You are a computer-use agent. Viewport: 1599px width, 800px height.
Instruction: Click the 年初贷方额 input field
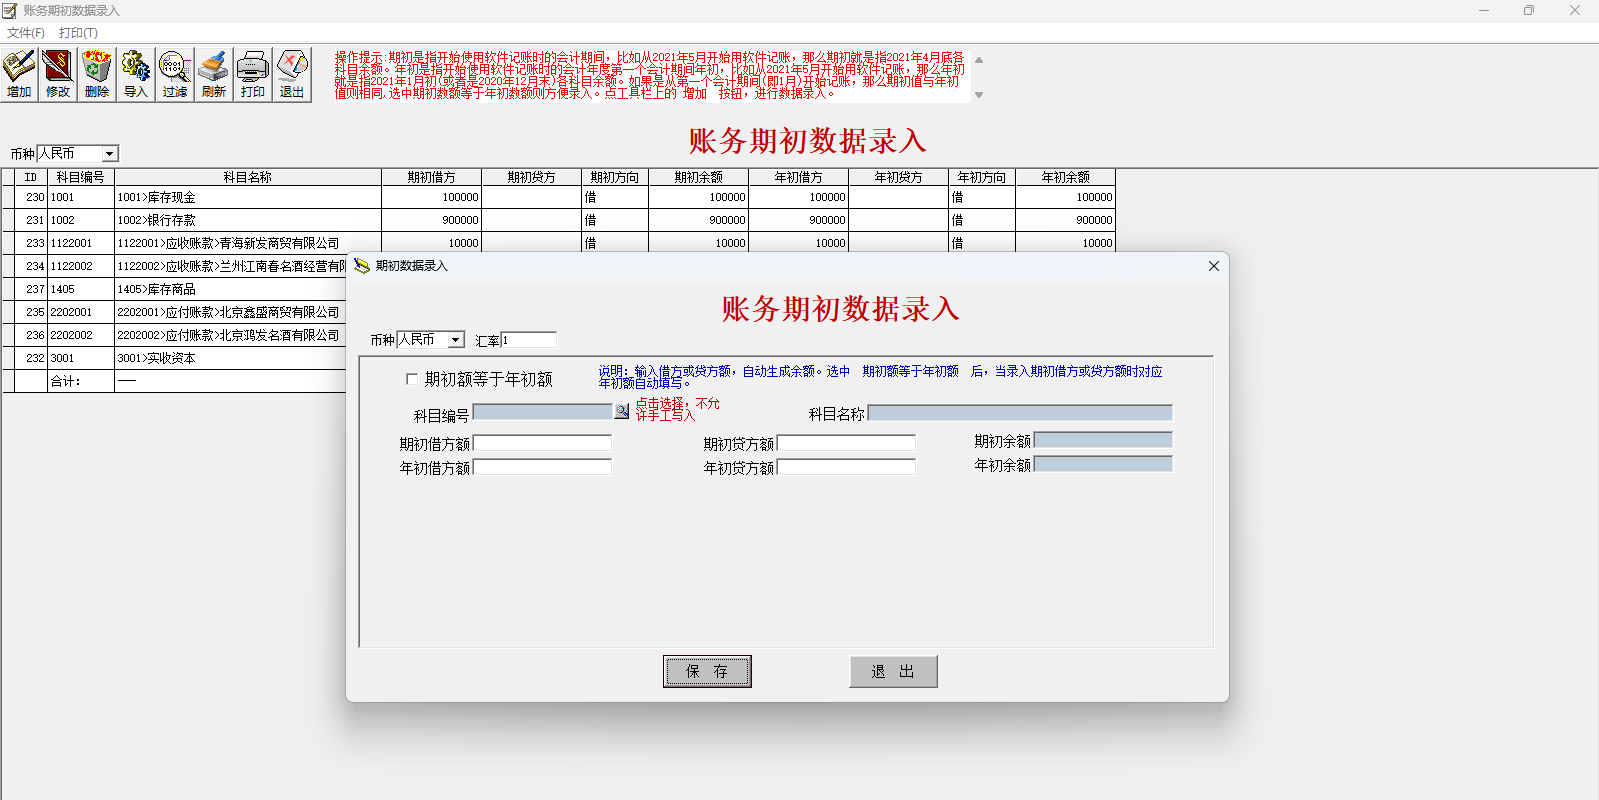(x=846, y=467)
